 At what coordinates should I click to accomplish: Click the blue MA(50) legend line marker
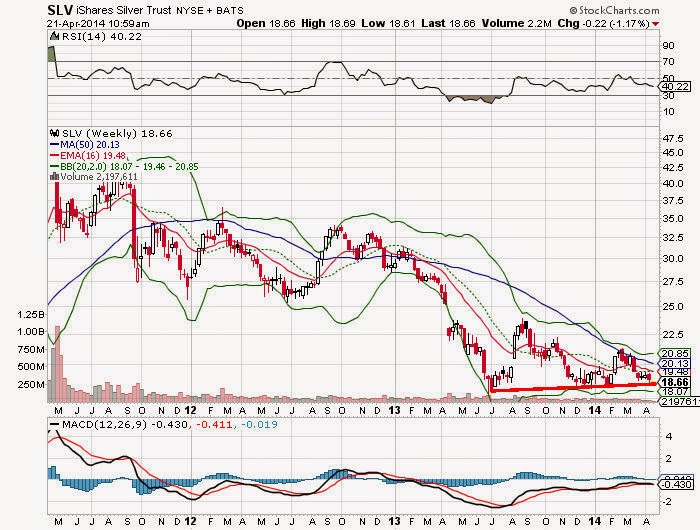54,144
